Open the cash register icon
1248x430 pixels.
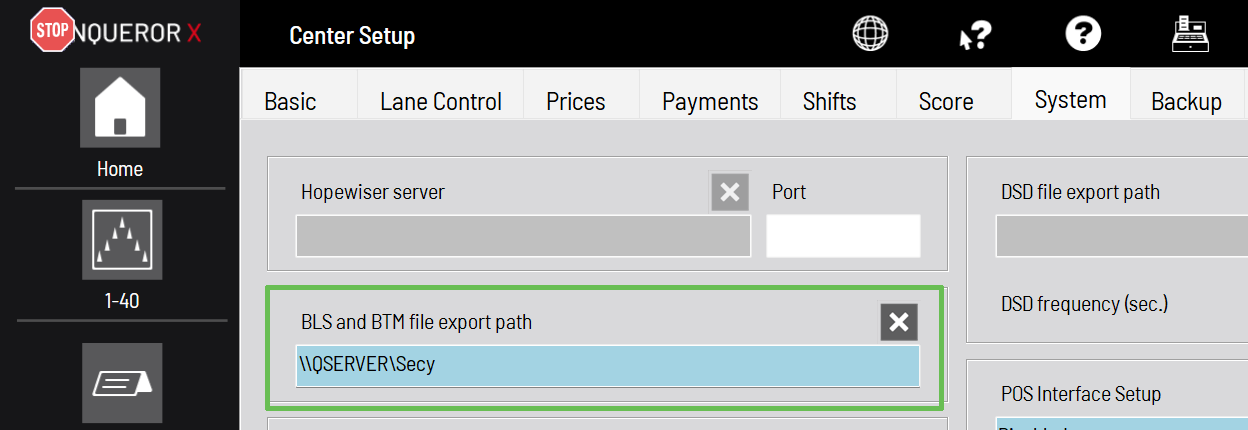pyautogui.click(x=1192, y=34)
